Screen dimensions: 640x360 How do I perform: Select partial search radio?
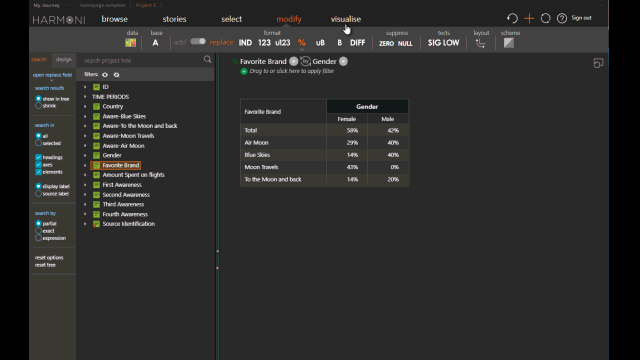pyautogui.click(x=38, y=223)
